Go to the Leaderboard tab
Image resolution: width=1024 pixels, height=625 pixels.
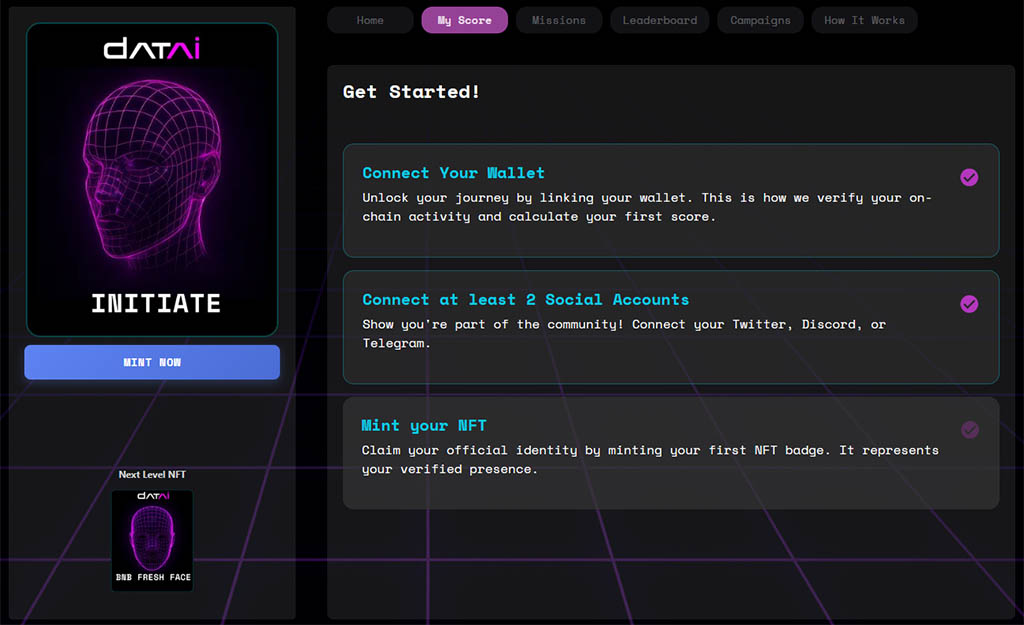point(660,20)
